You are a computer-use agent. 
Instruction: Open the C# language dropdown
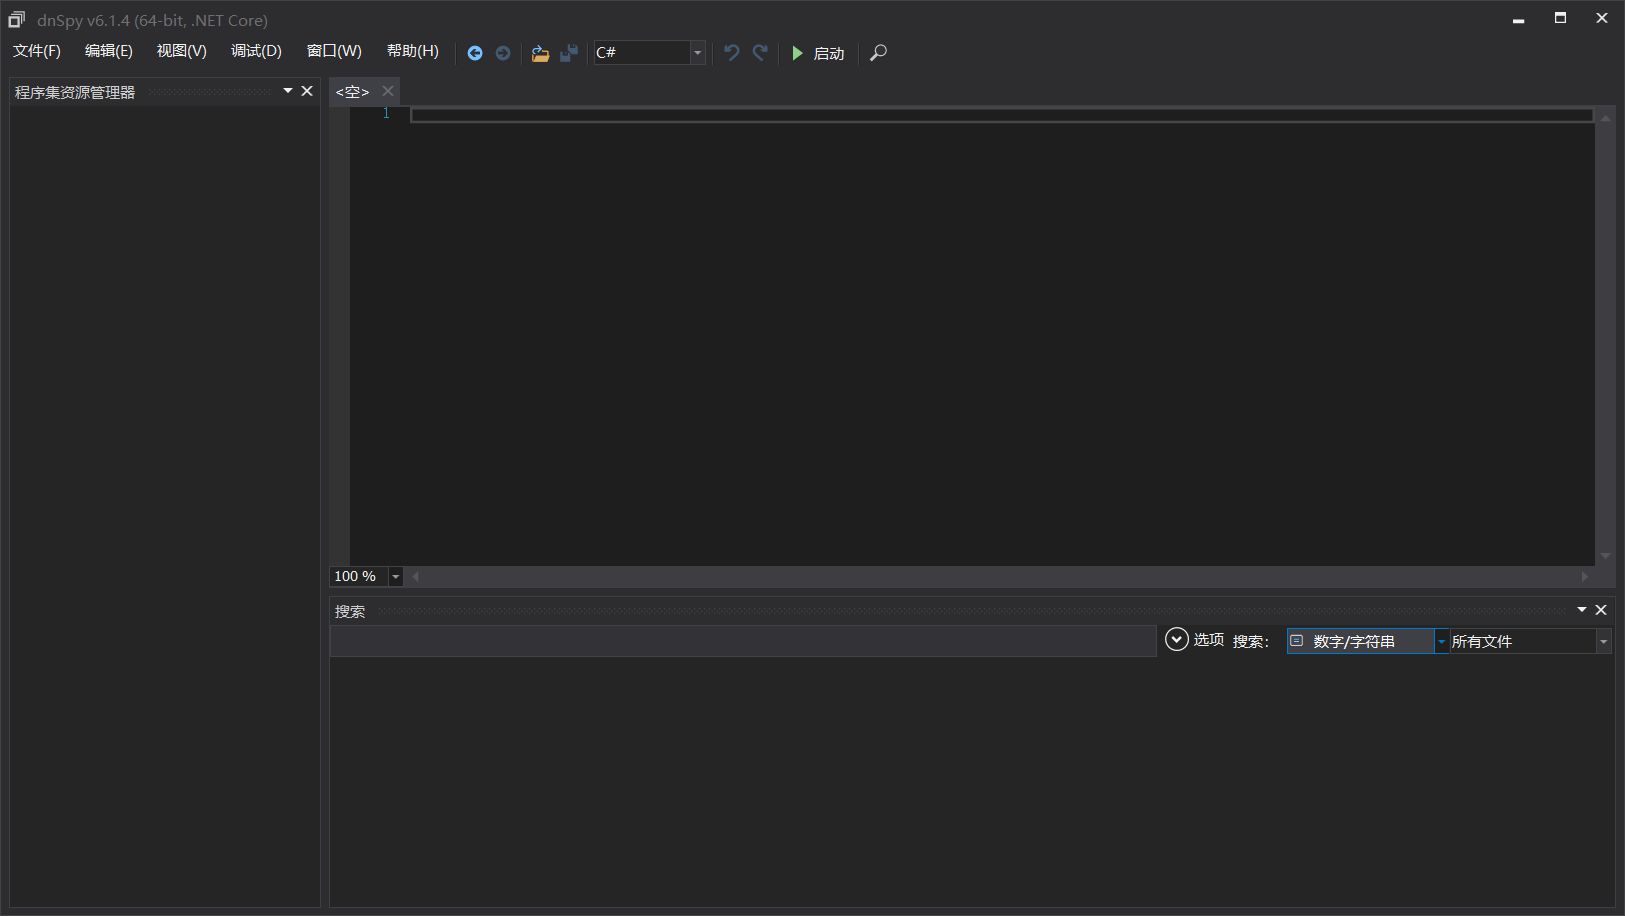pos(697,53)
